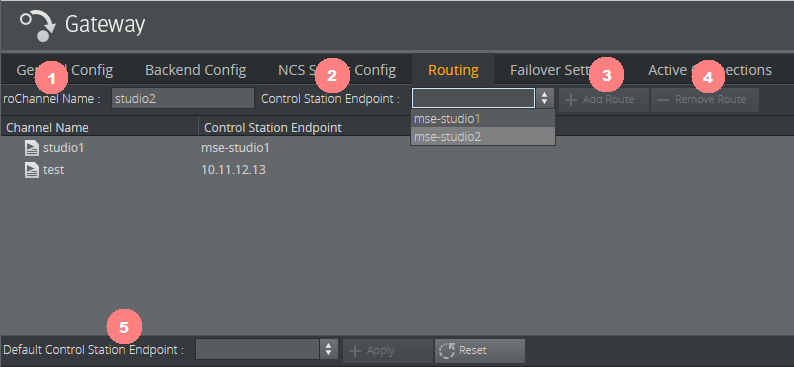Go to the Failover Settings tab
This screenshot has width=794, height=367.
(563, 70)
